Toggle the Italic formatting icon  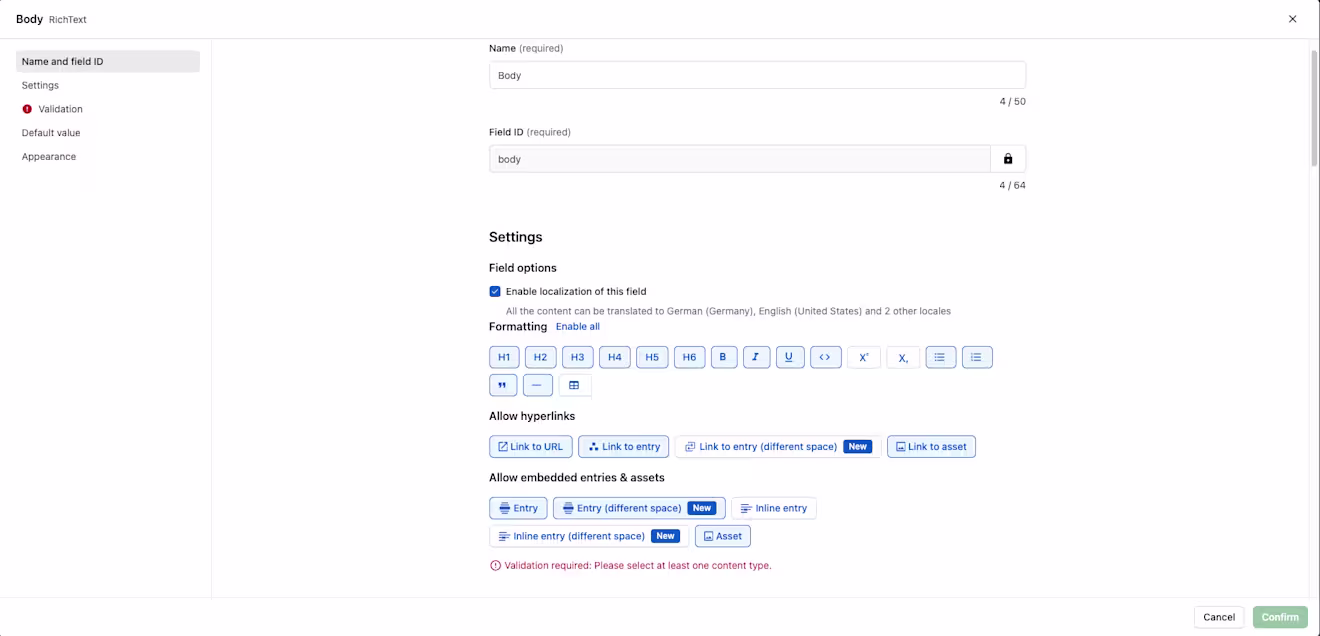pyautogui.click(x=757, y=357)
